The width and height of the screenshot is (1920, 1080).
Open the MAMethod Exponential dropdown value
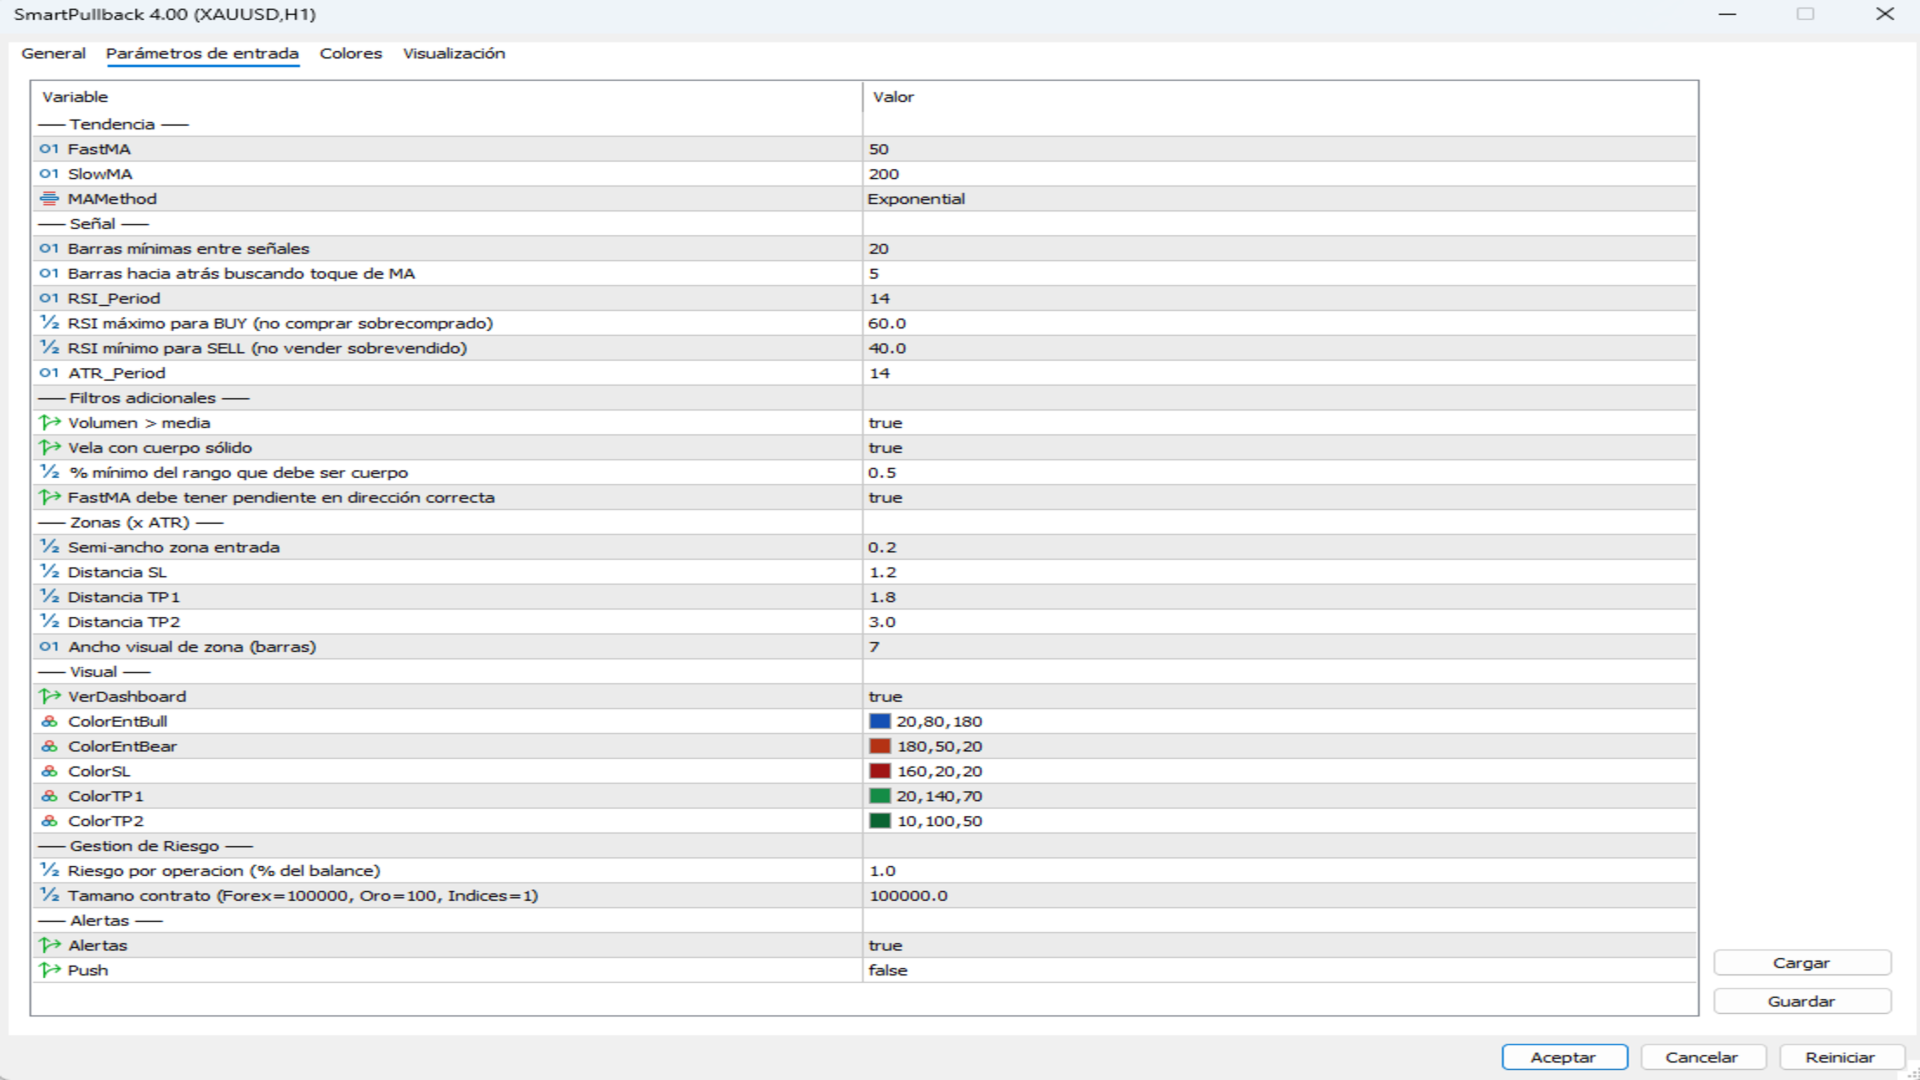[x=916, y=199]
